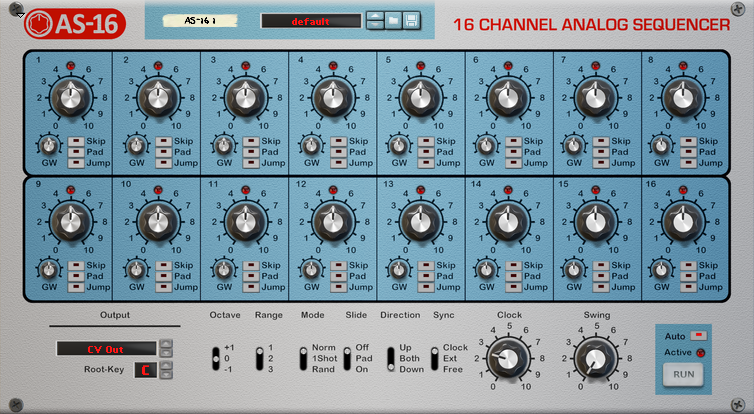
Task: Step the Output selection down
Action: [166, 353]
